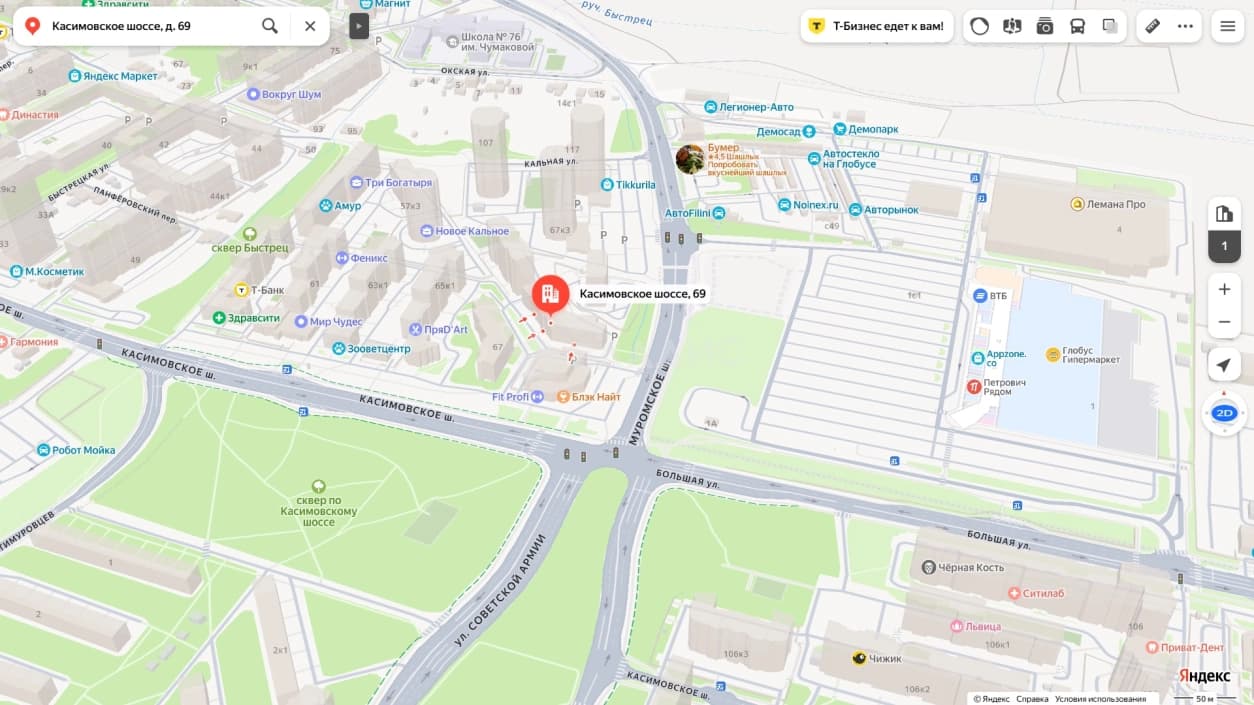Open the hamburger main menu
The width and height of the screenshot is (1254, 705).
click(x=1228, y=26)
